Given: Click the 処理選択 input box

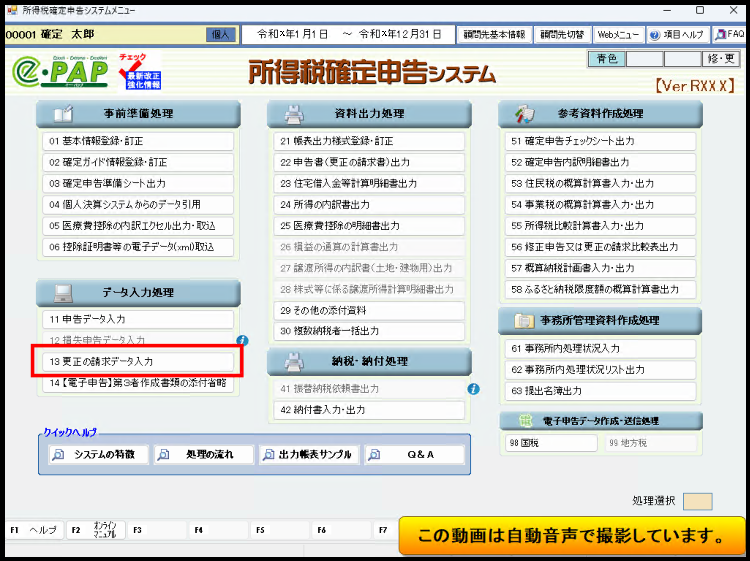Looking at the screenshot, I should pyautogui.click(x=698, y=501).
